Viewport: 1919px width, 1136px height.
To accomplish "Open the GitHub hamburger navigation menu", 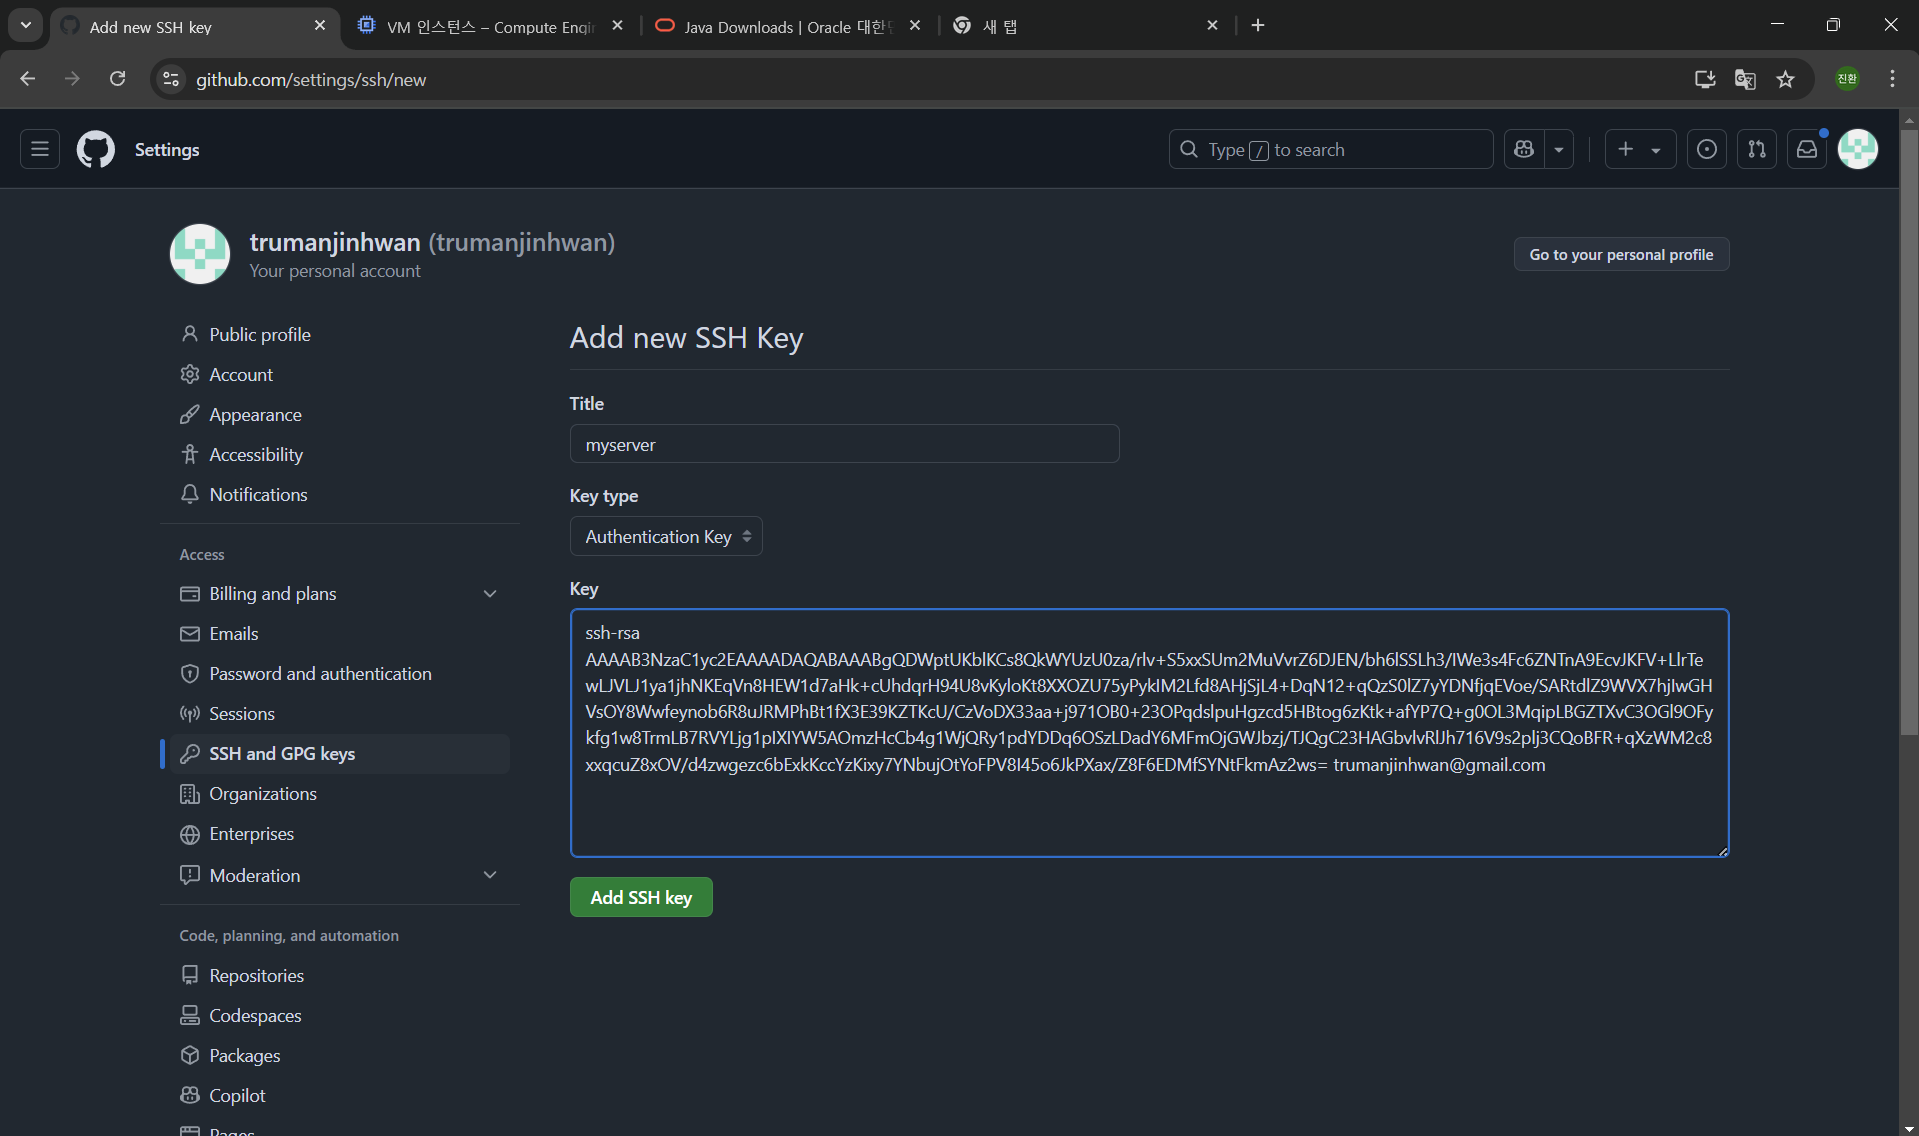I will (40, 149).
